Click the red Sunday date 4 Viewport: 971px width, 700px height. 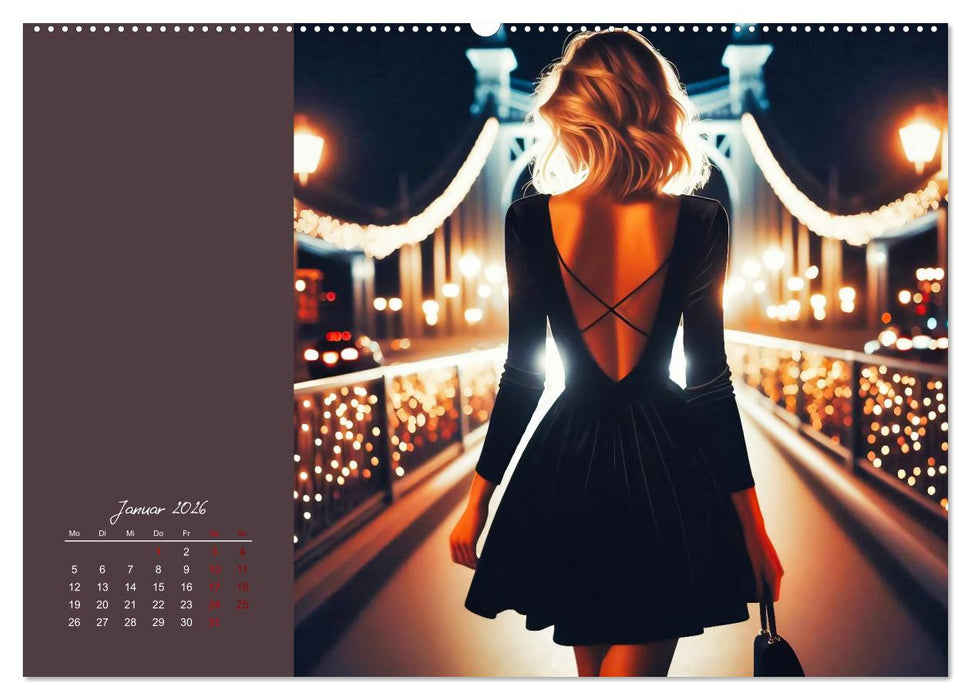[x=243, y=552]
